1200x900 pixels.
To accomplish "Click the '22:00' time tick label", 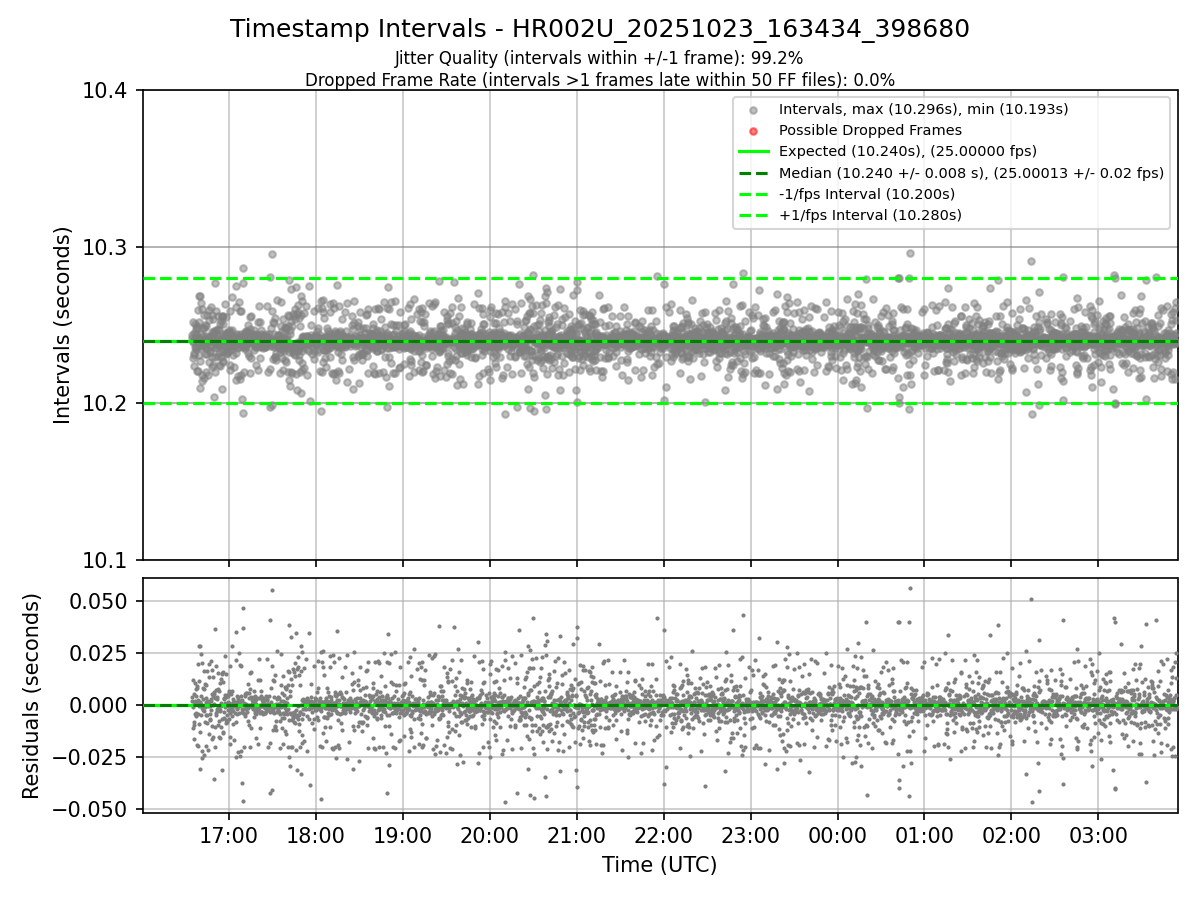I will (x=663, y=834).
